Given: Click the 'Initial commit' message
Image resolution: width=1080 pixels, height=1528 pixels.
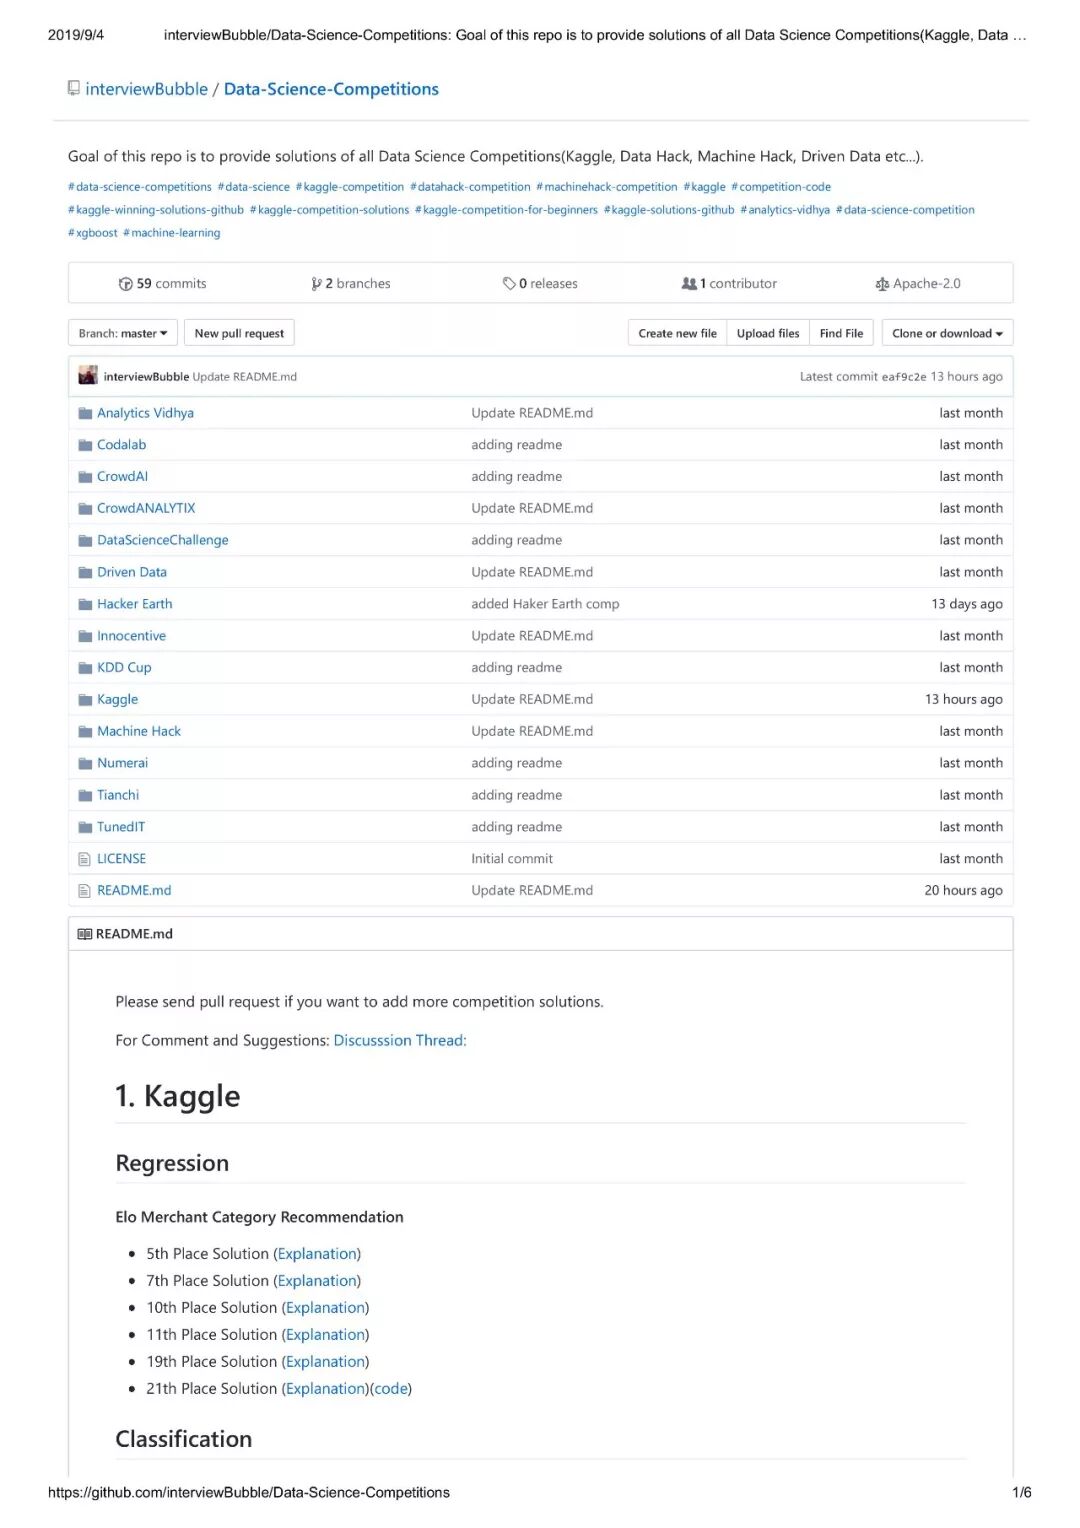Looking at the screenshot, I should tap(512, 859).
